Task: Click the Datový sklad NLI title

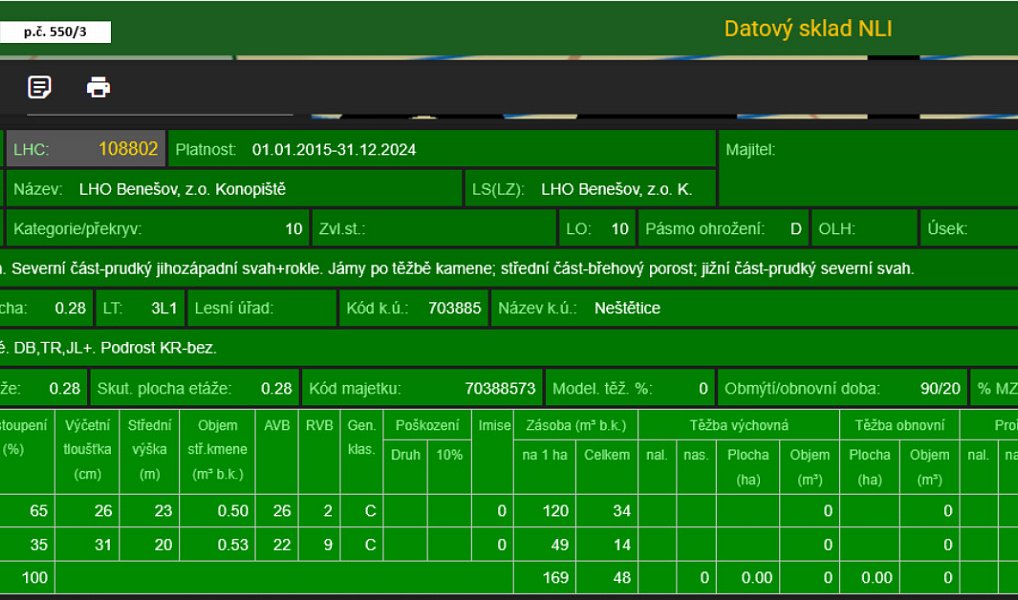Action: 808,29
